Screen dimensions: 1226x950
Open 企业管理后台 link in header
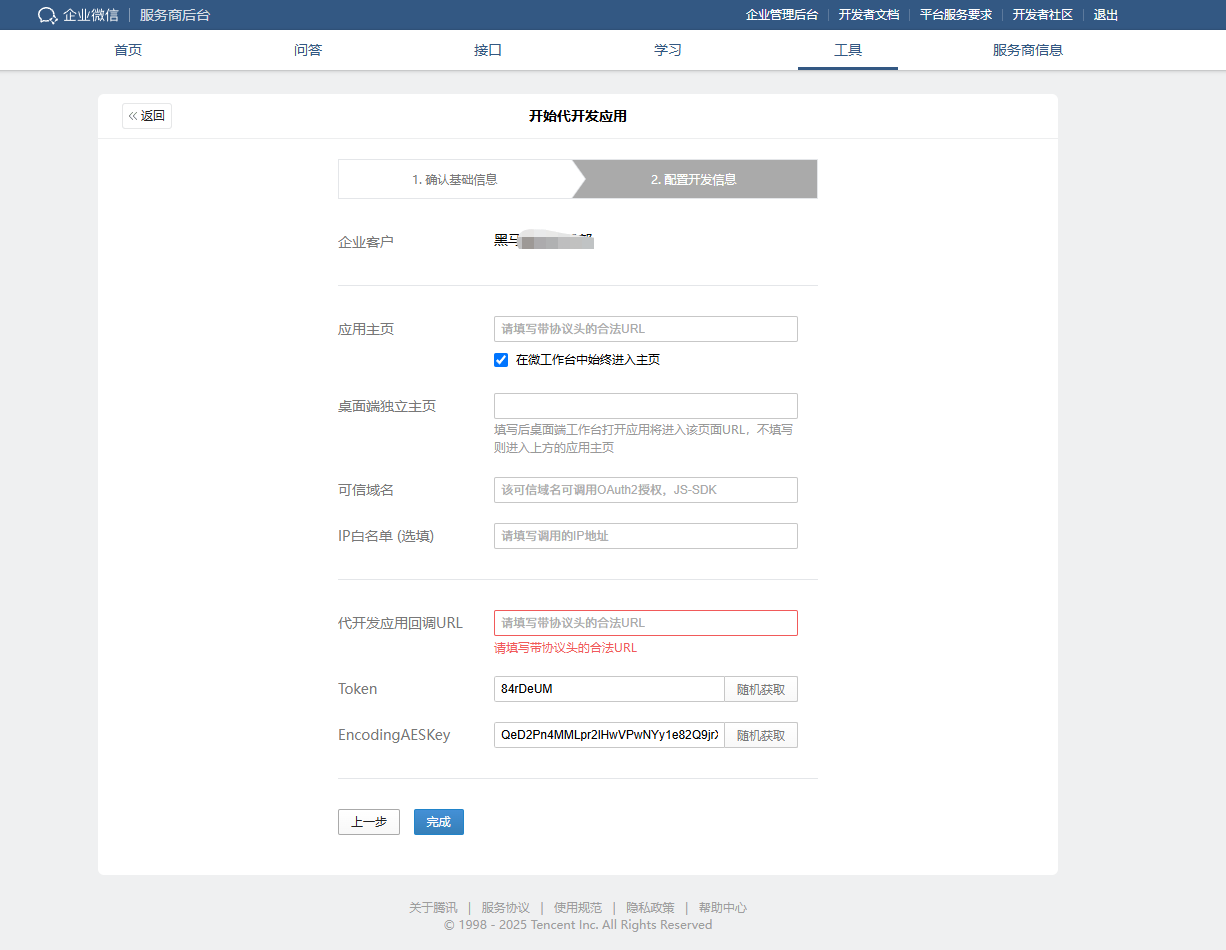(782, 15)
